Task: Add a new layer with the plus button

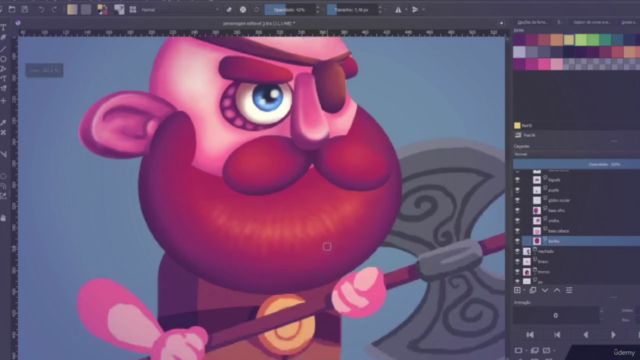Action: pyautogui.click(x=518, y=290)
